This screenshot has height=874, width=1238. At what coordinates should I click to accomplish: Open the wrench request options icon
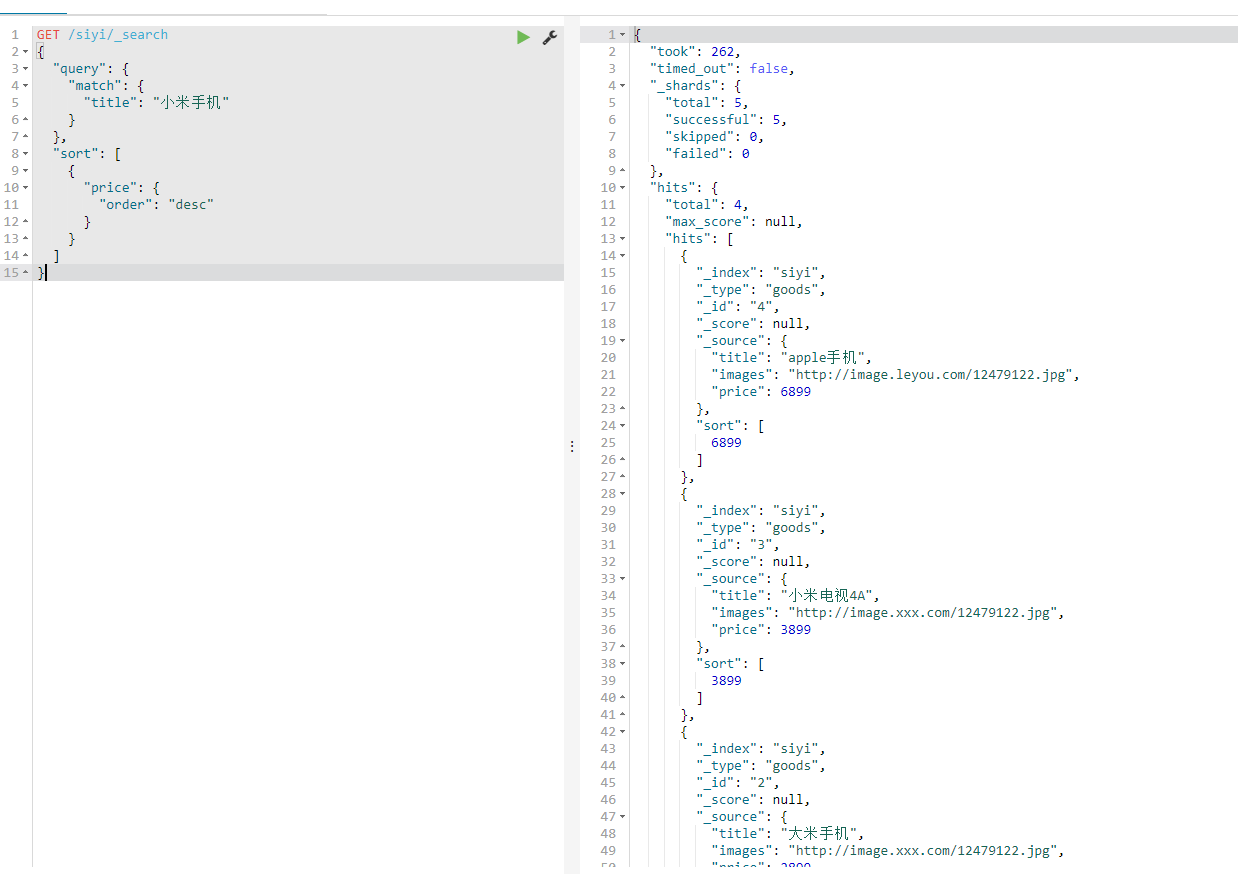pos(549,37)
